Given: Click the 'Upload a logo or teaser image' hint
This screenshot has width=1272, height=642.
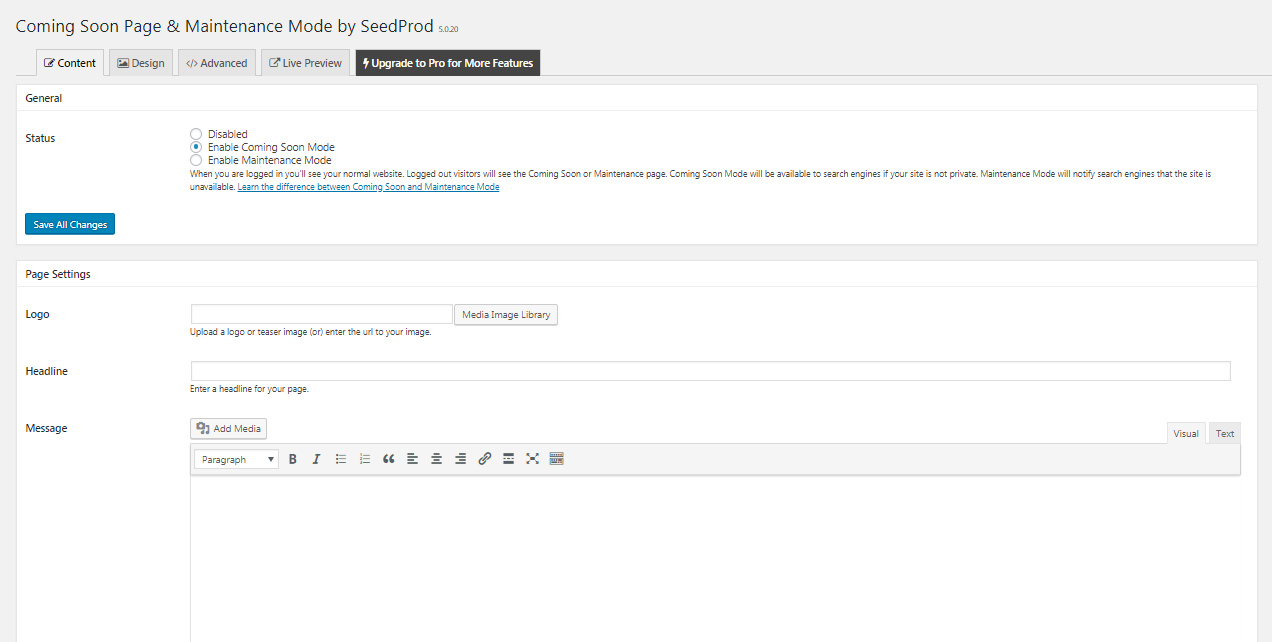Looking at the screenshot, I should click(311, 332).
